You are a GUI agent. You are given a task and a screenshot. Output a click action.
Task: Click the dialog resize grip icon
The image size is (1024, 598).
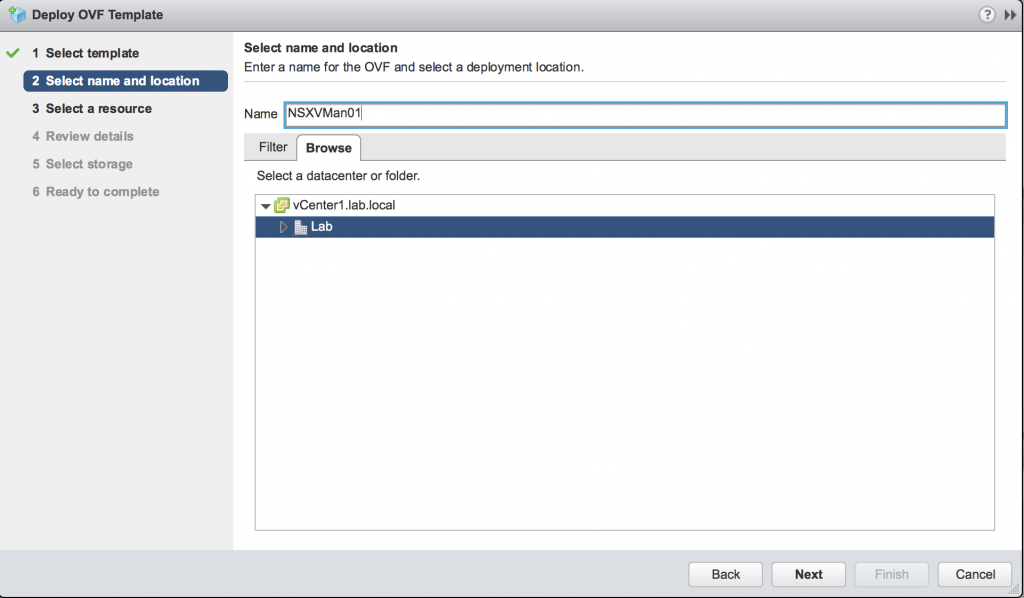(x=1014, y=590)
